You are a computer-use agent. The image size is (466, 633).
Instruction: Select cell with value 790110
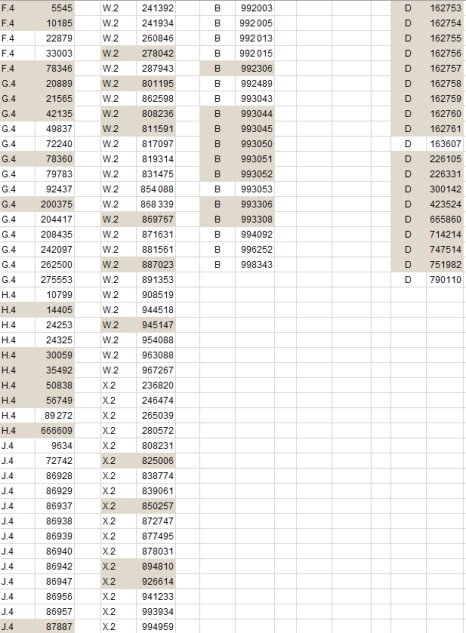[445, 280]
